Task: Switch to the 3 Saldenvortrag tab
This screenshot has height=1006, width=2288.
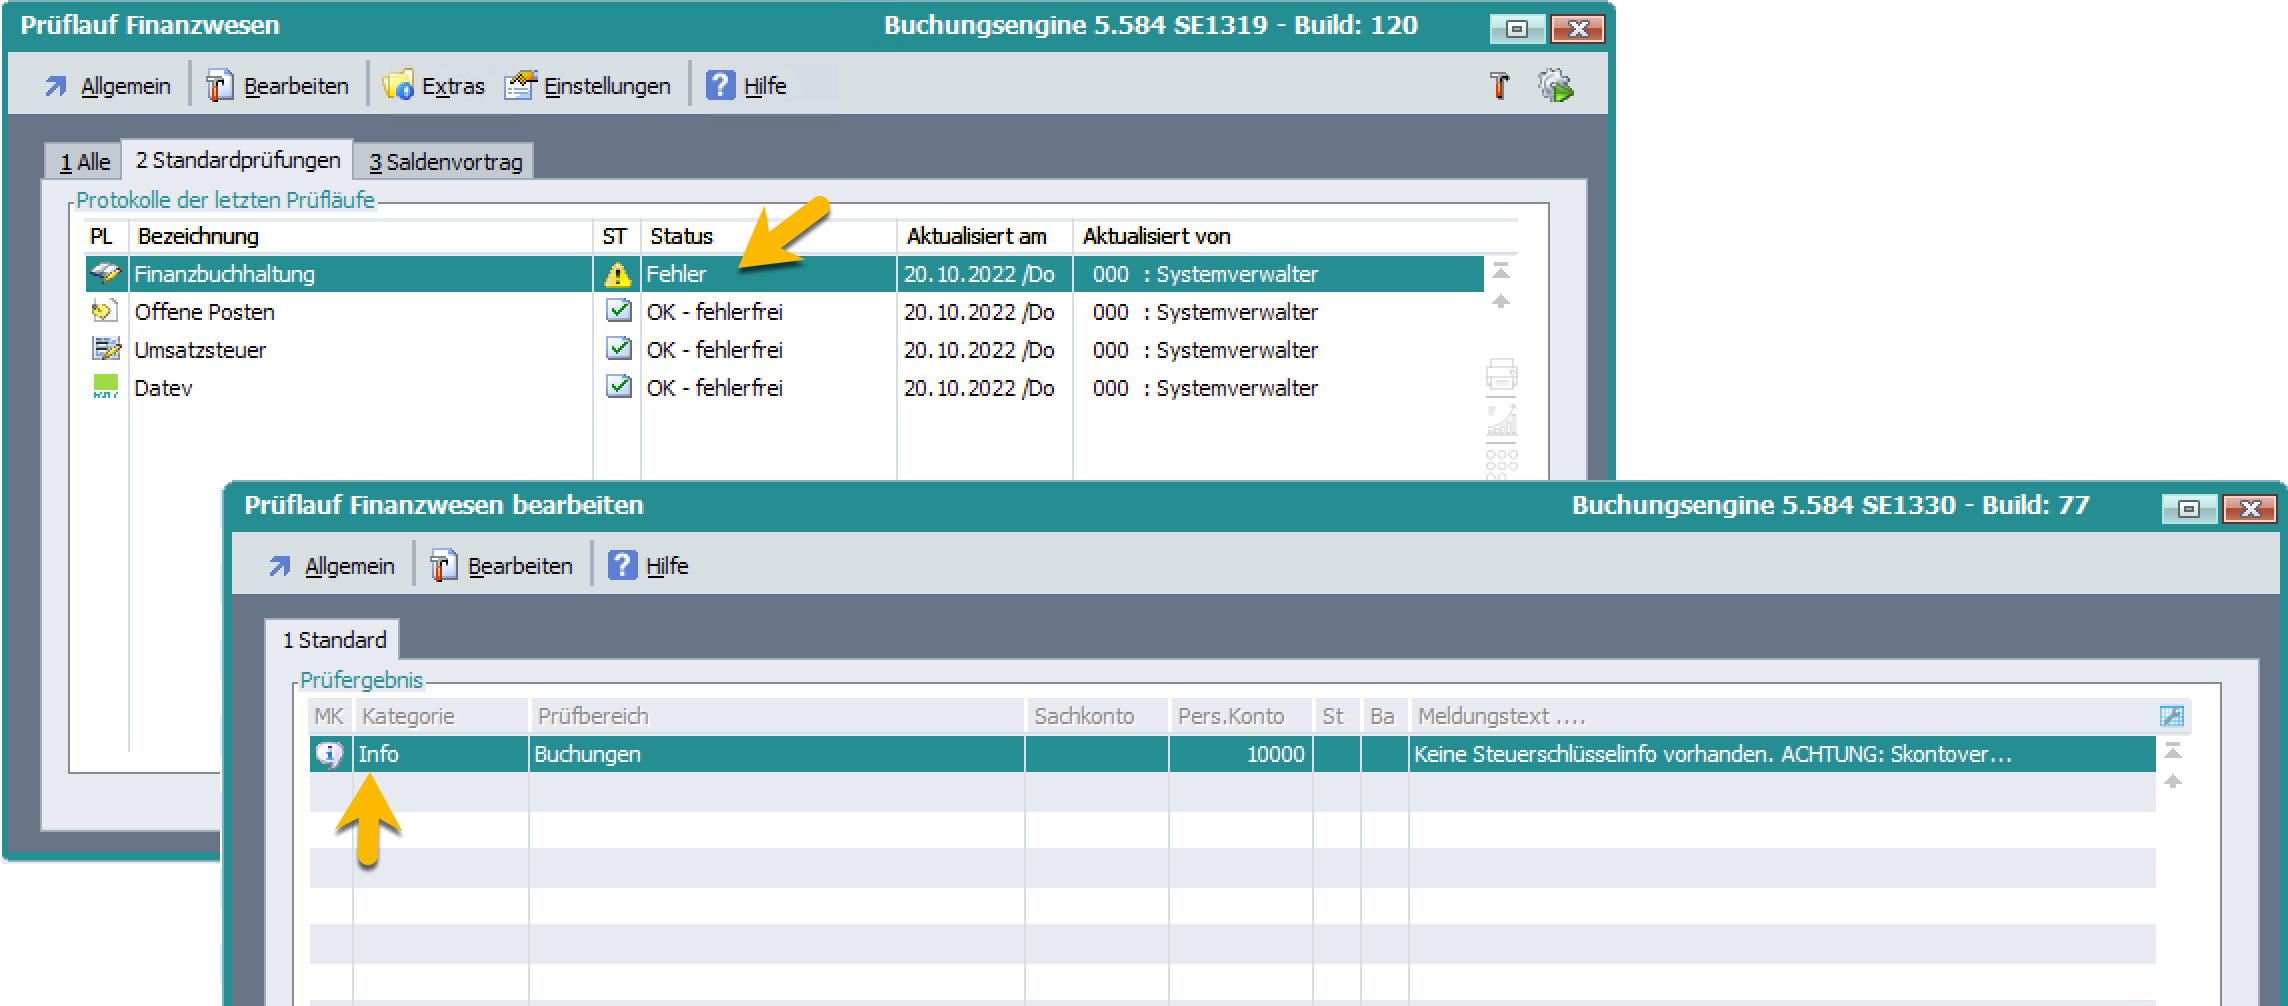Action: (x=445, y=162)
